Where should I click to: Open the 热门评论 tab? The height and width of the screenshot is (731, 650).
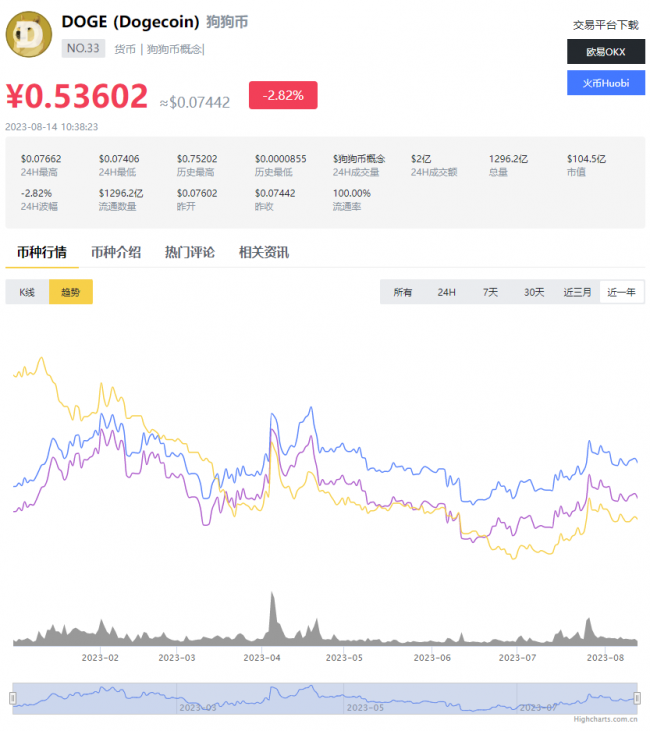point(190,252)
